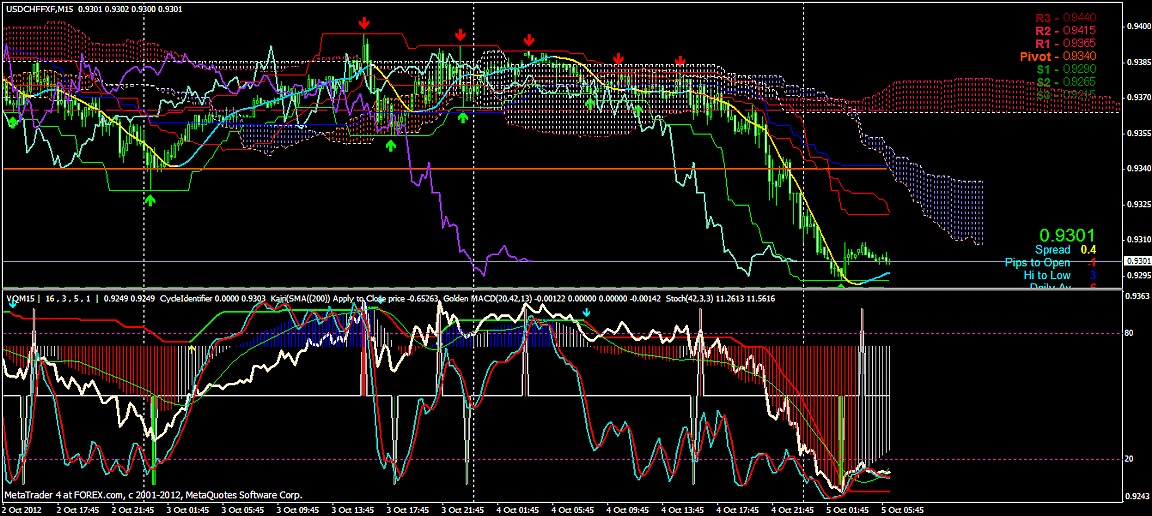This screenshot has width=1152, height=516.
Task: Click the 0.9301 current price tag on price axis
Action: 1134,261
